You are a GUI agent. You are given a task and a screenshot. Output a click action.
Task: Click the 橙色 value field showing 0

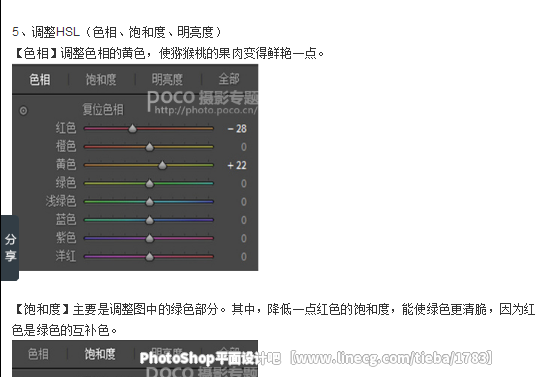[244, 147]
